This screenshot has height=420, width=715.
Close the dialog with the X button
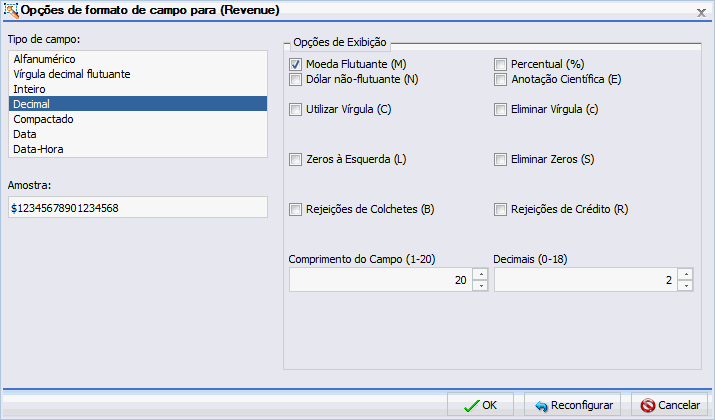[701, 10]
